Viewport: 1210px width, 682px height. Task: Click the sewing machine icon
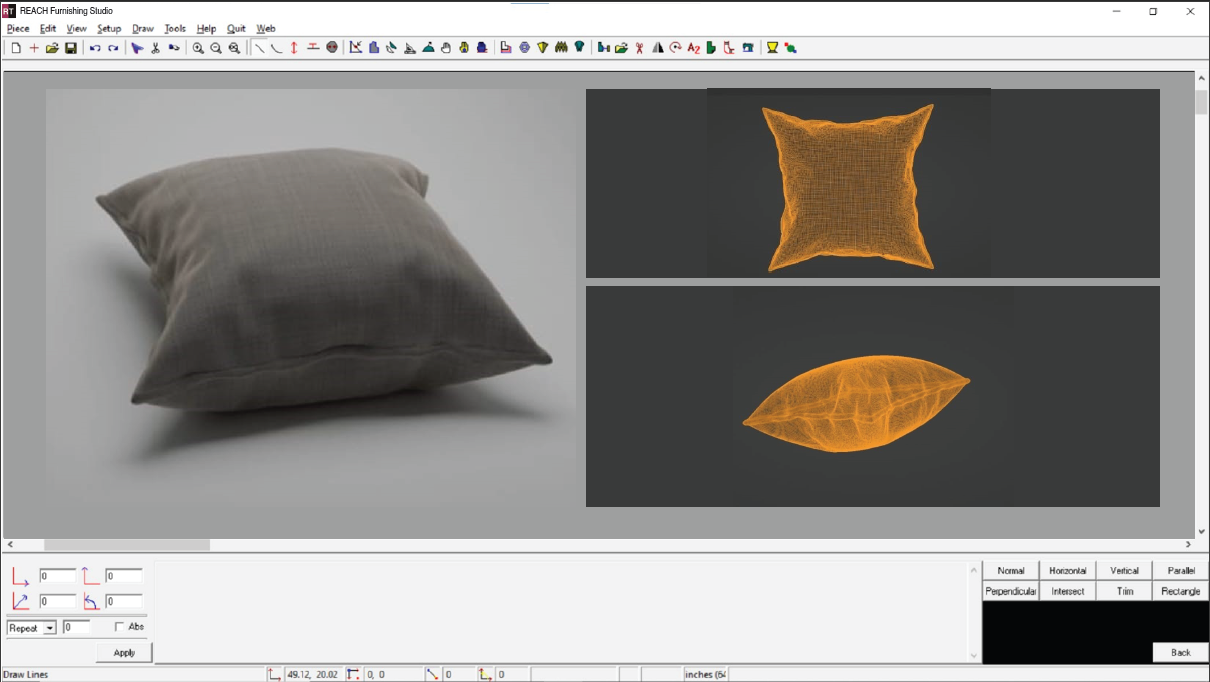click(x=747, y=48)
